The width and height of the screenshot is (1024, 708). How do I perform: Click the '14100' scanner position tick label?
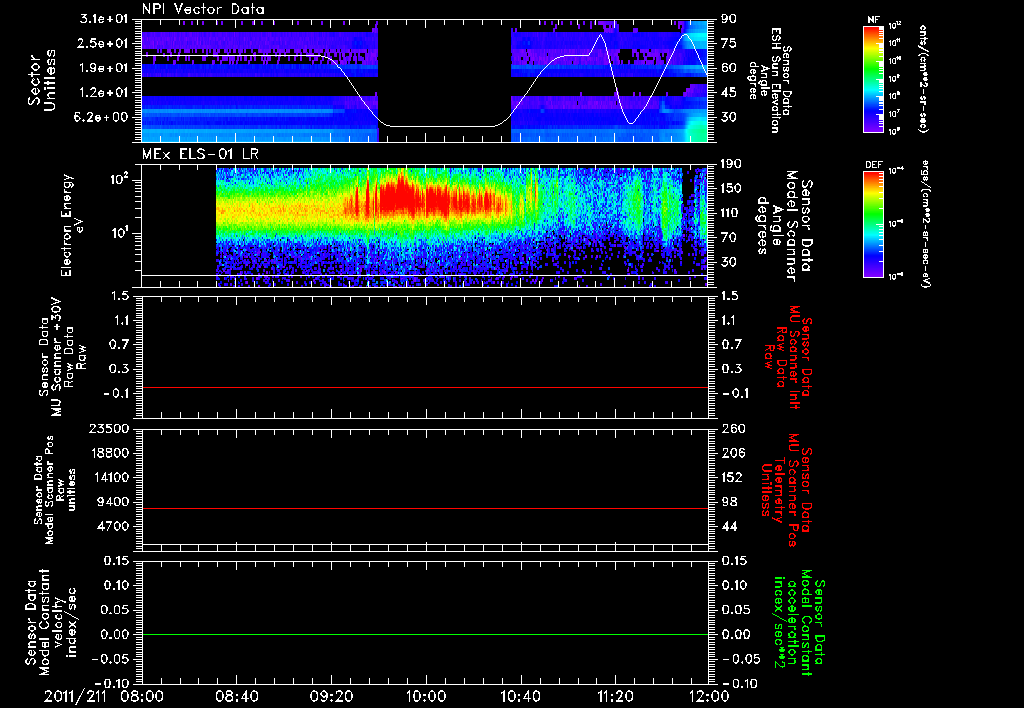point(110,477)
